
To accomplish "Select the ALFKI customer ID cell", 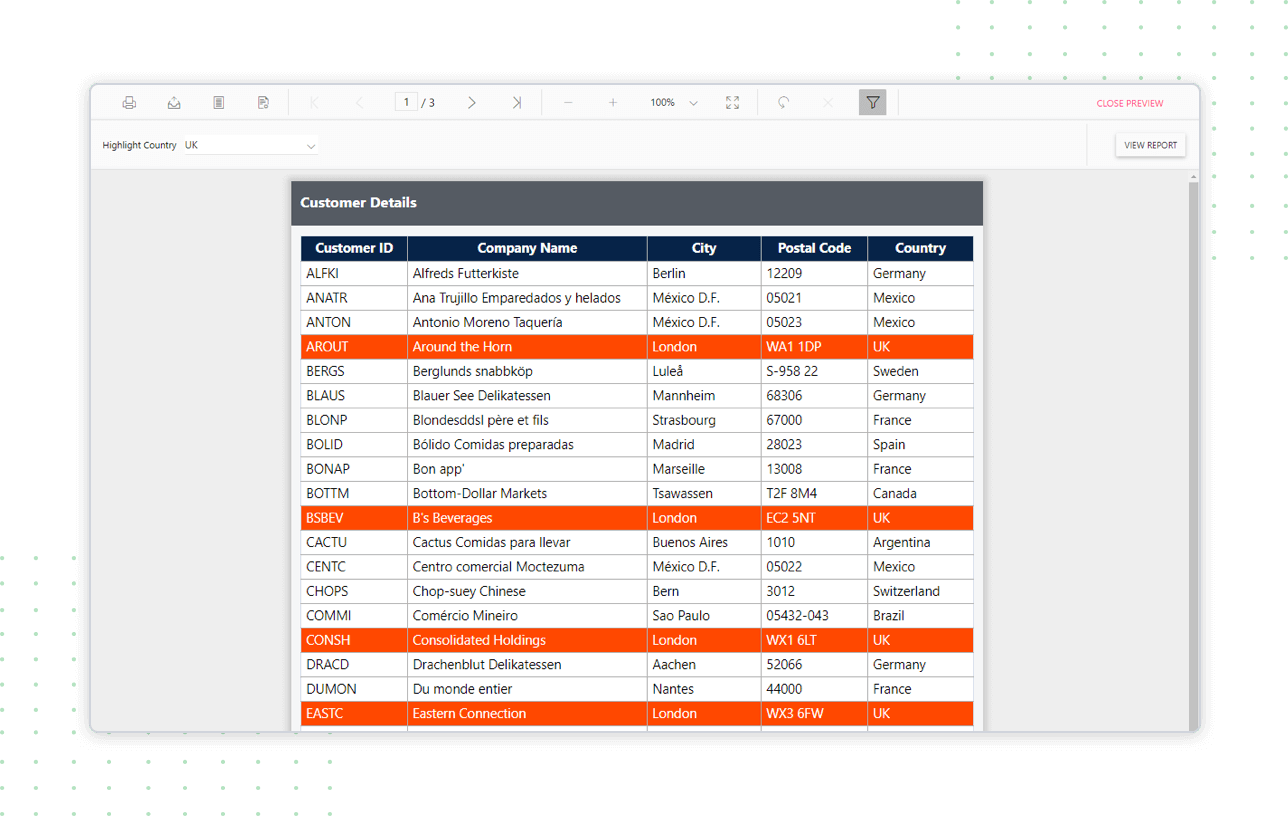I will (354, 273).
